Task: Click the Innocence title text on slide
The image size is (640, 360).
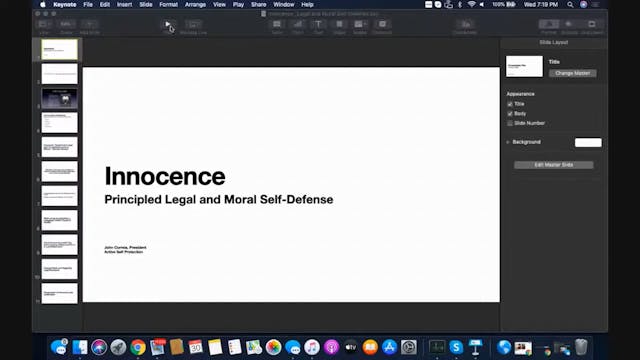Action: [x=165, y=176]
